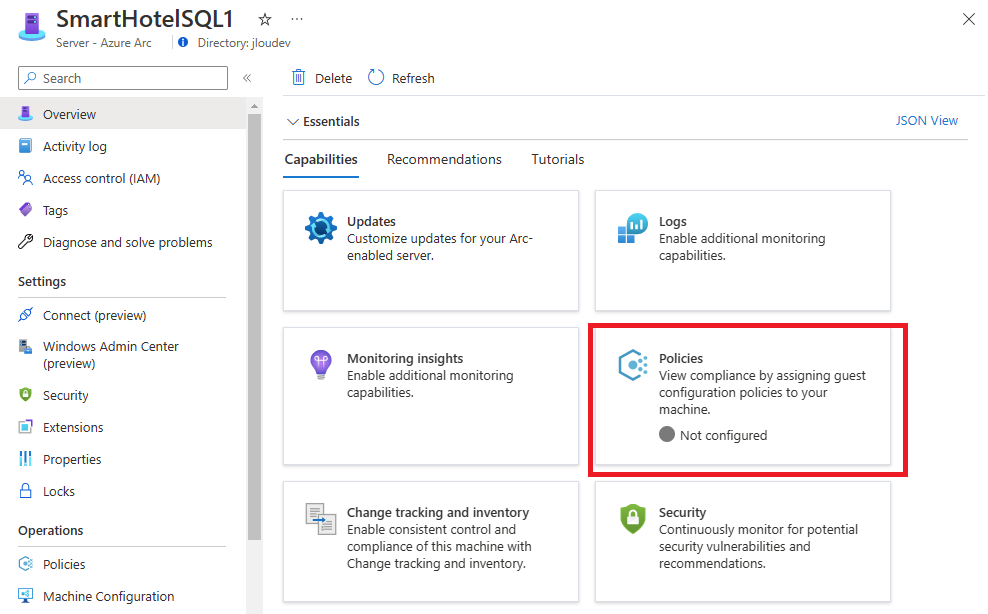Image resolution: width=988 pixels, height=614 pixels.
Task: Close the SmartHotelSQL1 blade with X
Action: 968,20
